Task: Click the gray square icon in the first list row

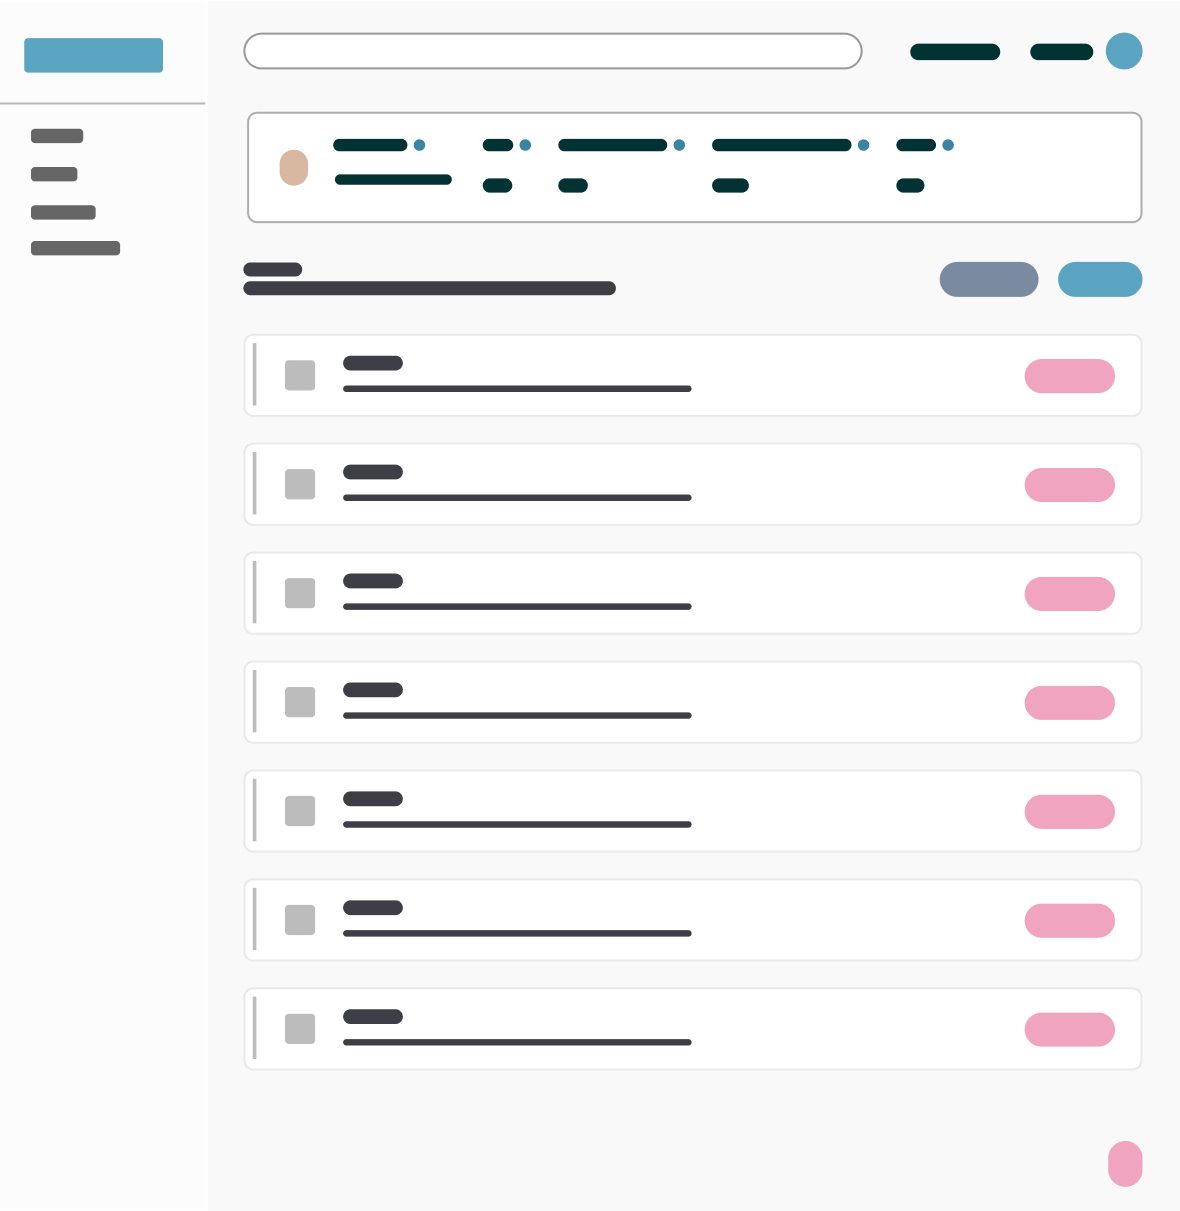Action: tap(300, 376)
